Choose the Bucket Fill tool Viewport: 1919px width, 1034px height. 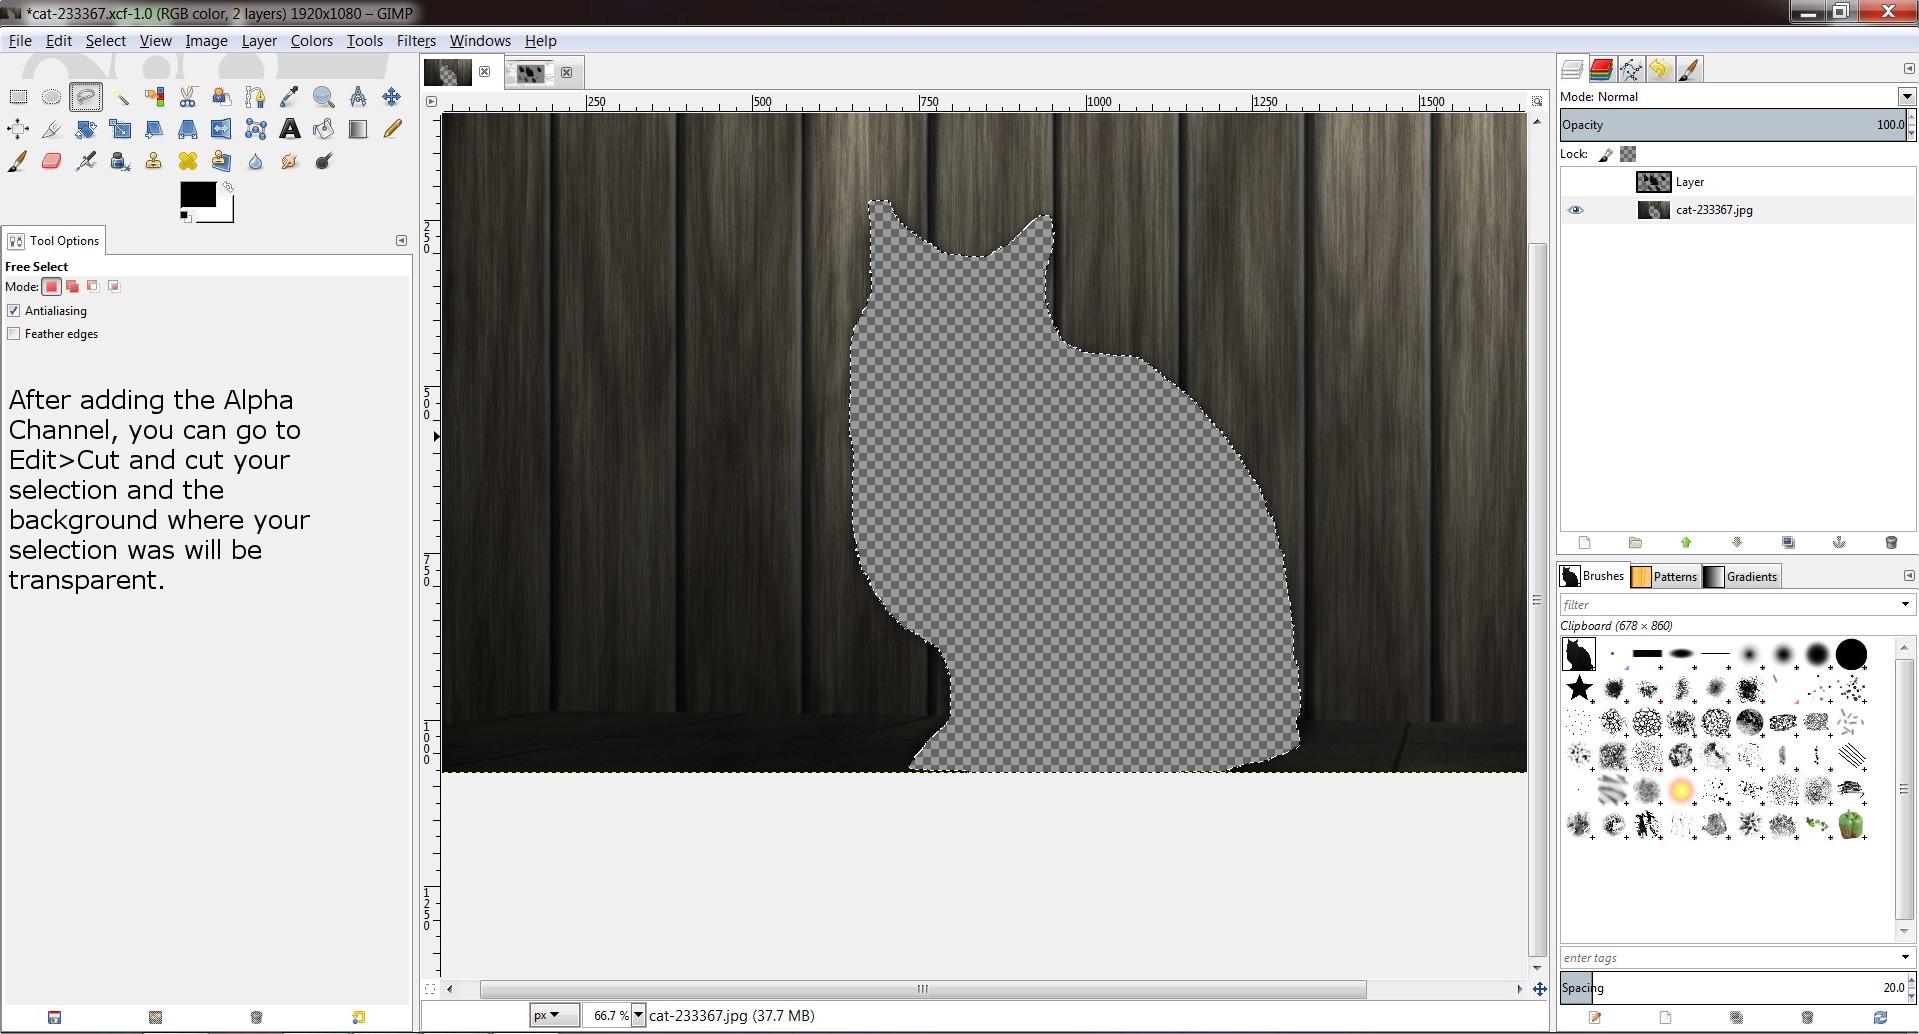click(x=323, y=129)
